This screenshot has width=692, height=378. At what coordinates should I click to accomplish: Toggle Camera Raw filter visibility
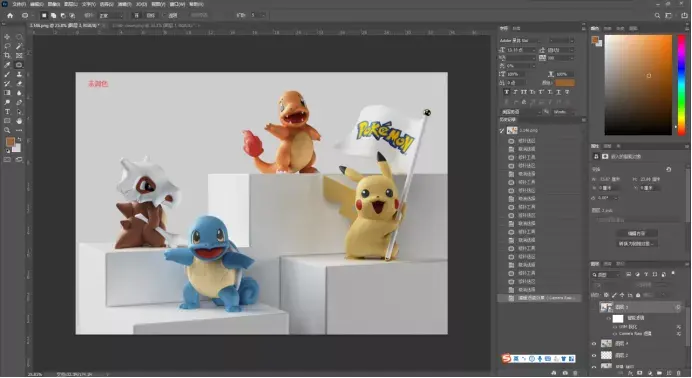tap(615, 334)
